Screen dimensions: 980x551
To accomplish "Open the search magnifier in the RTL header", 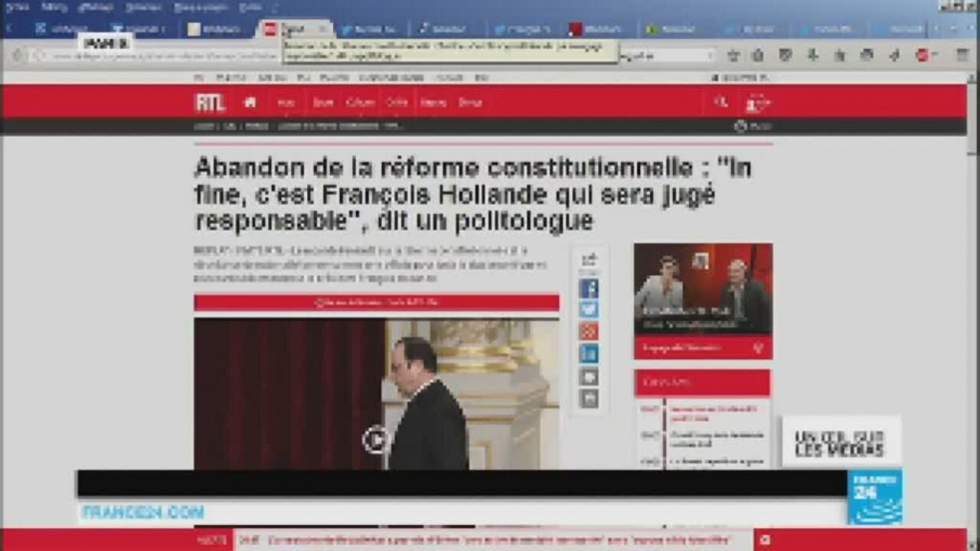I will coord(720,102).
